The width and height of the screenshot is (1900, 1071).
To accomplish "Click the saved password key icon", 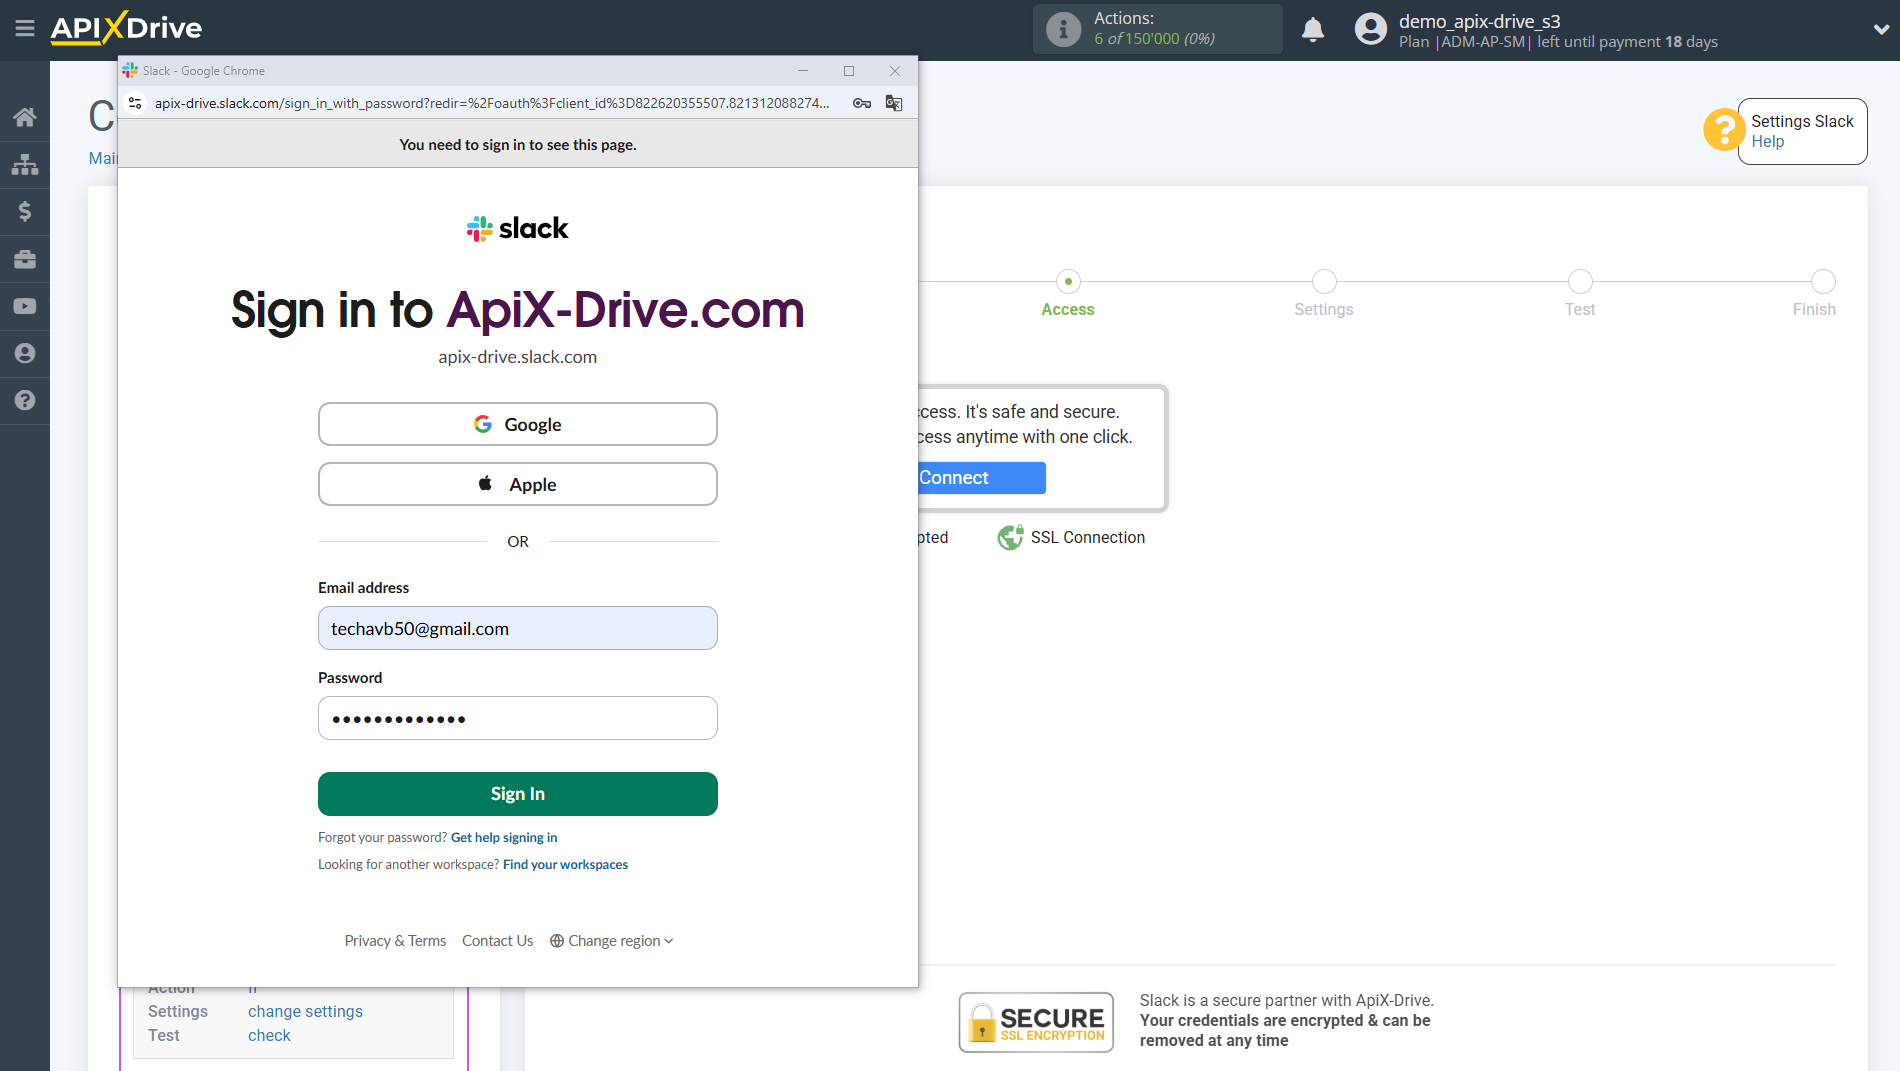I will [862, 103].
